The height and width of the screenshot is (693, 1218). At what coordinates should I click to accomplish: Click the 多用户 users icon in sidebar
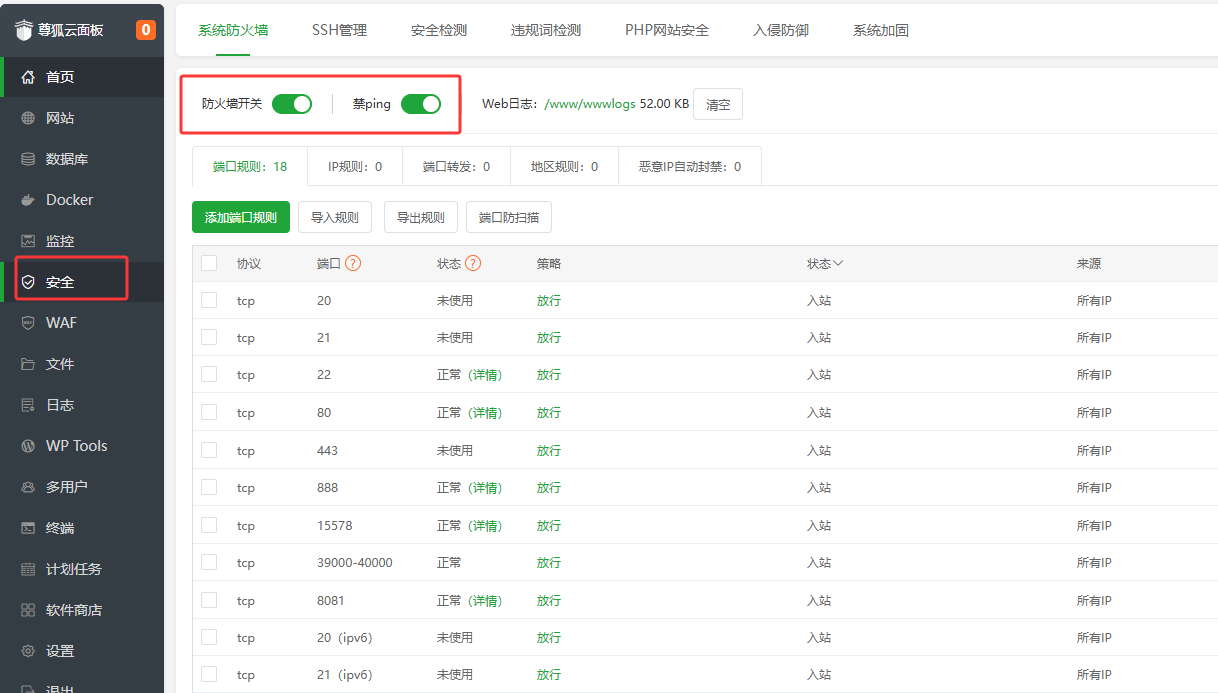pos(28,487)
